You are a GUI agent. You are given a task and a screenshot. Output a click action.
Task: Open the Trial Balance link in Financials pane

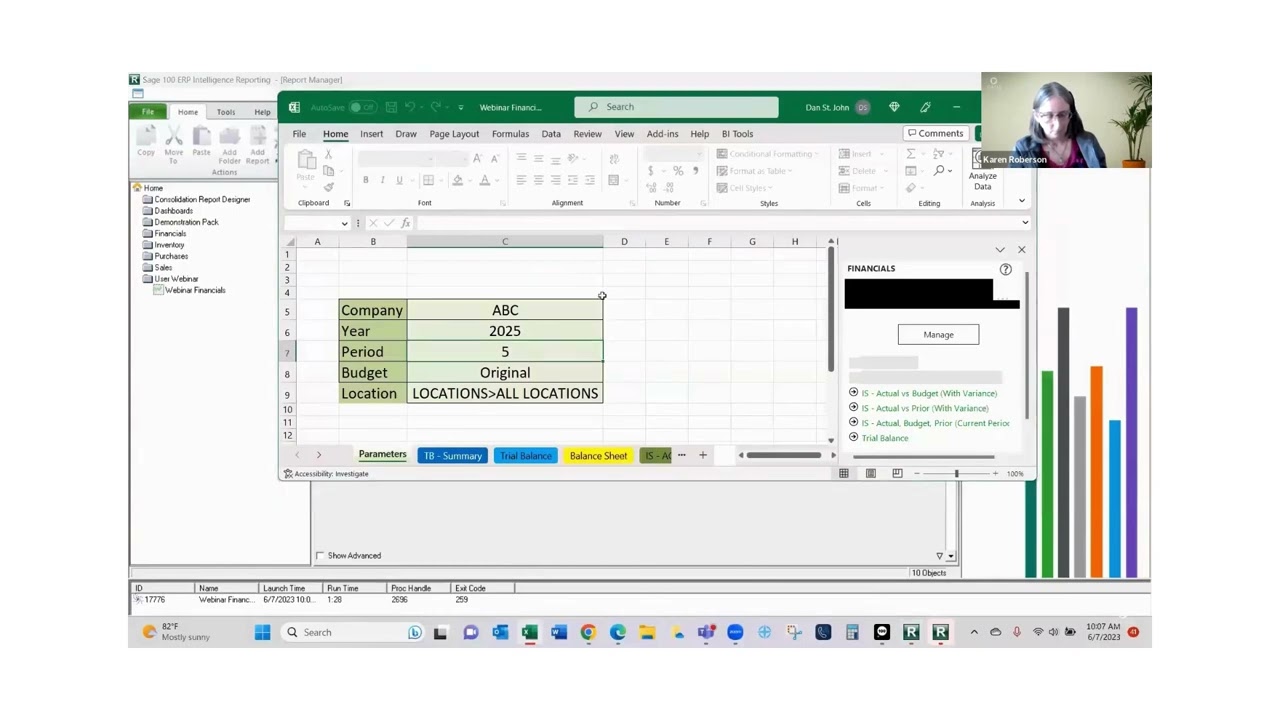click(x=885, y=438)
